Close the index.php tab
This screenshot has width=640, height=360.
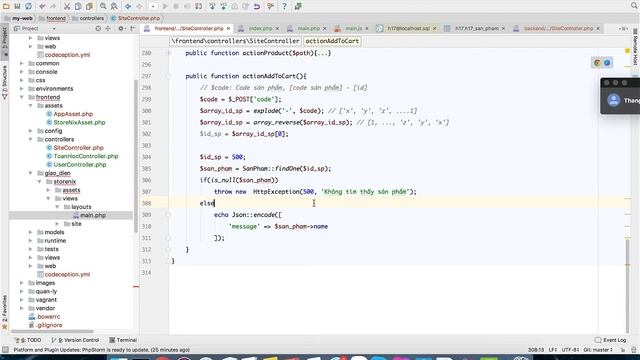coord(277,29)
